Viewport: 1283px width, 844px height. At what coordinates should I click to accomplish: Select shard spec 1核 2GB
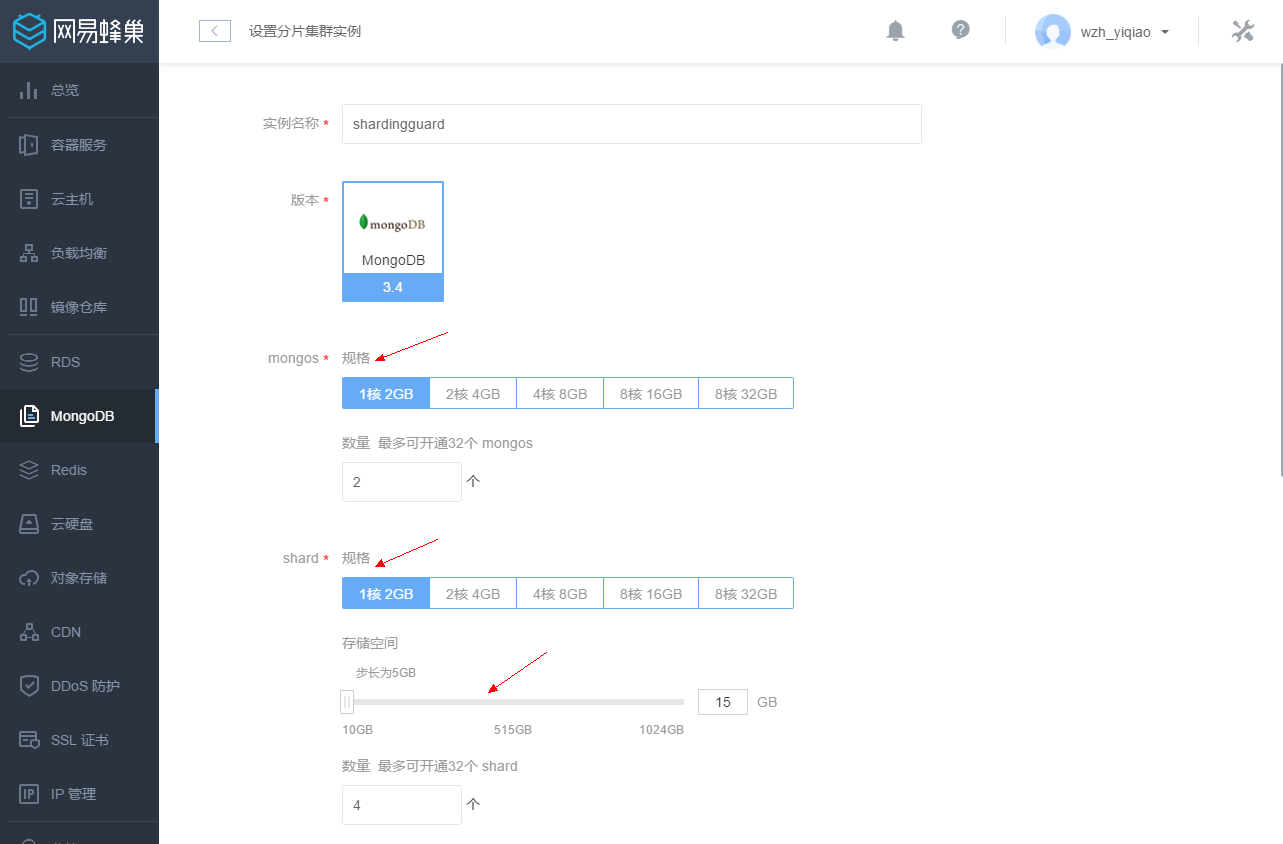tap(386, 593)
